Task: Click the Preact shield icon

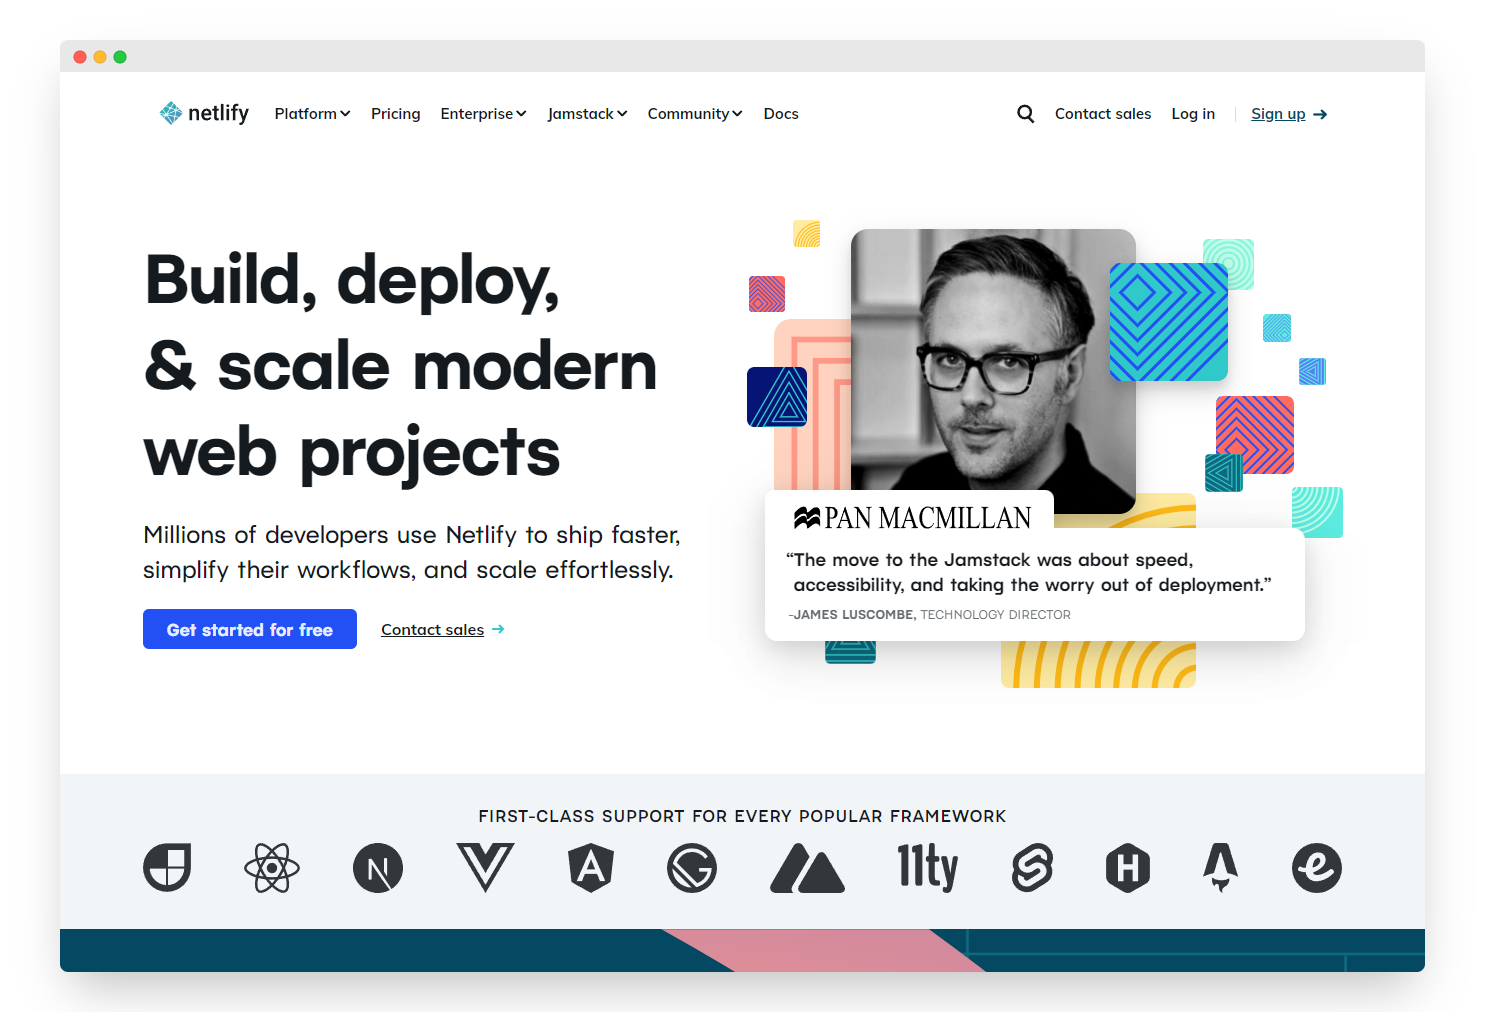Action: coord(167,868)
